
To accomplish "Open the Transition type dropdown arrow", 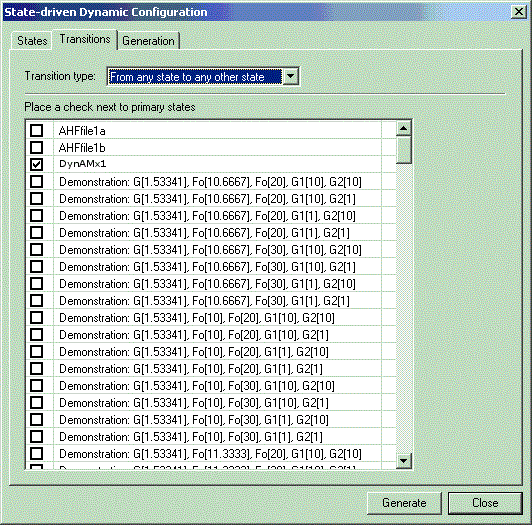I will pos(290,76).
